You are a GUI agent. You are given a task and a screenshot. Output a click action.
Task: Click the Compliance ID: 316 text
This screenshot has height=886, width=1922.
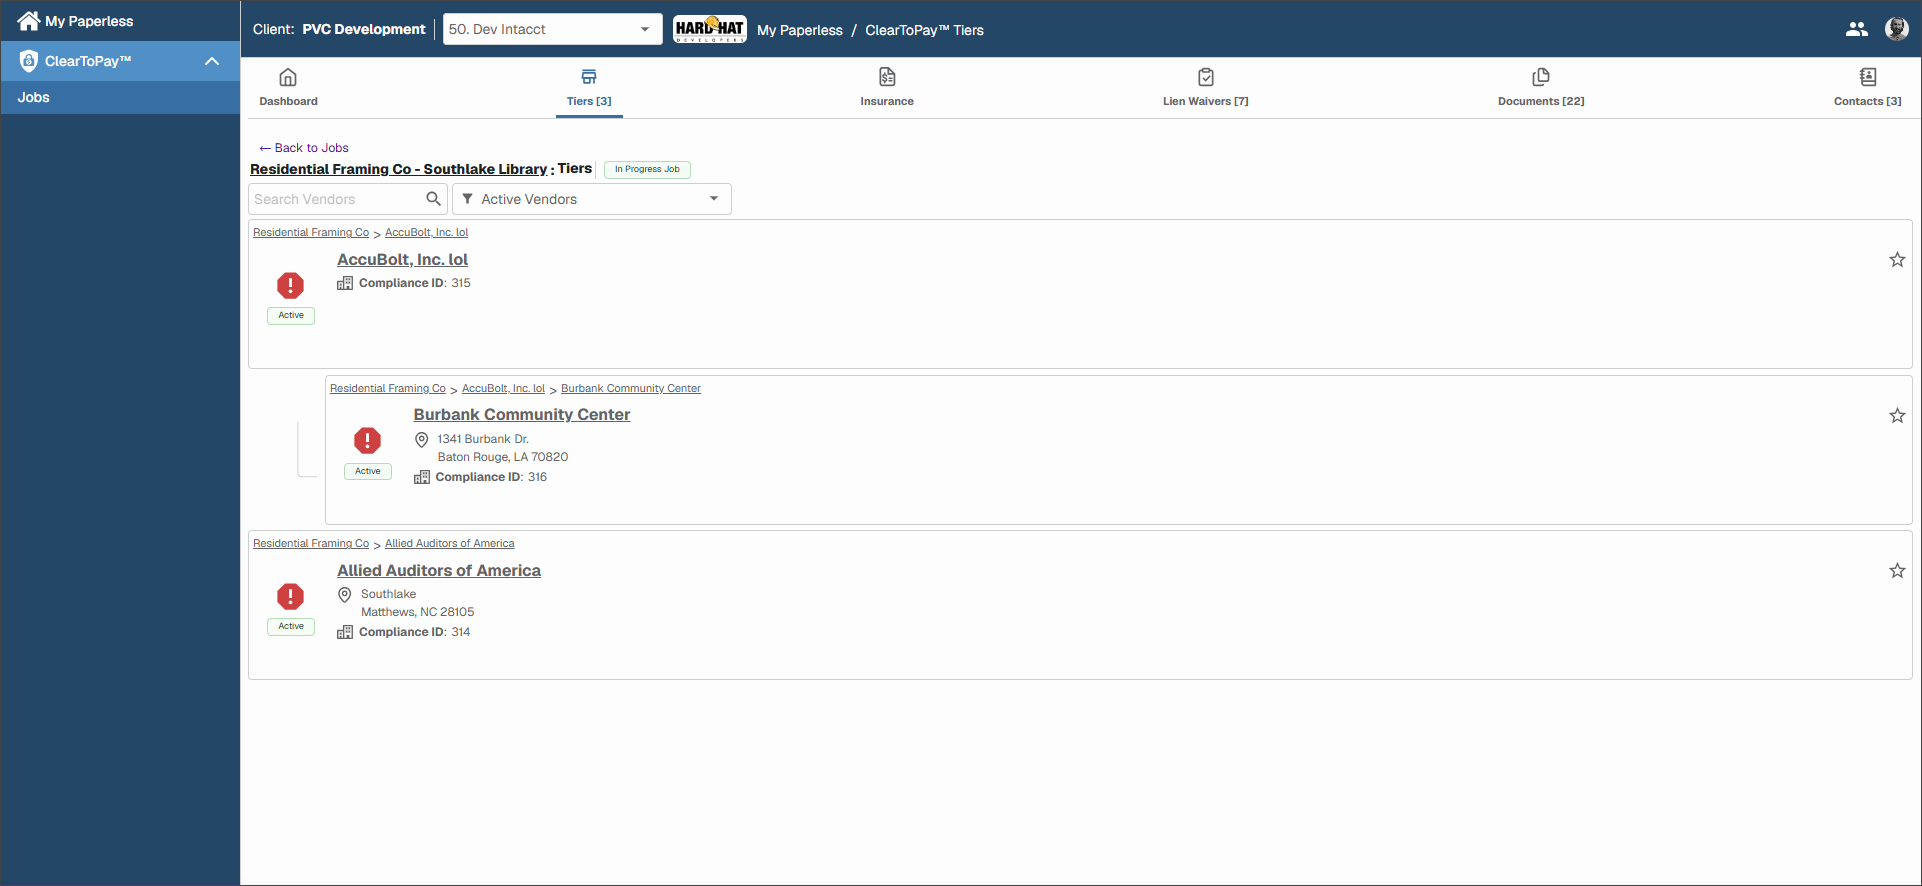point(491,477)
